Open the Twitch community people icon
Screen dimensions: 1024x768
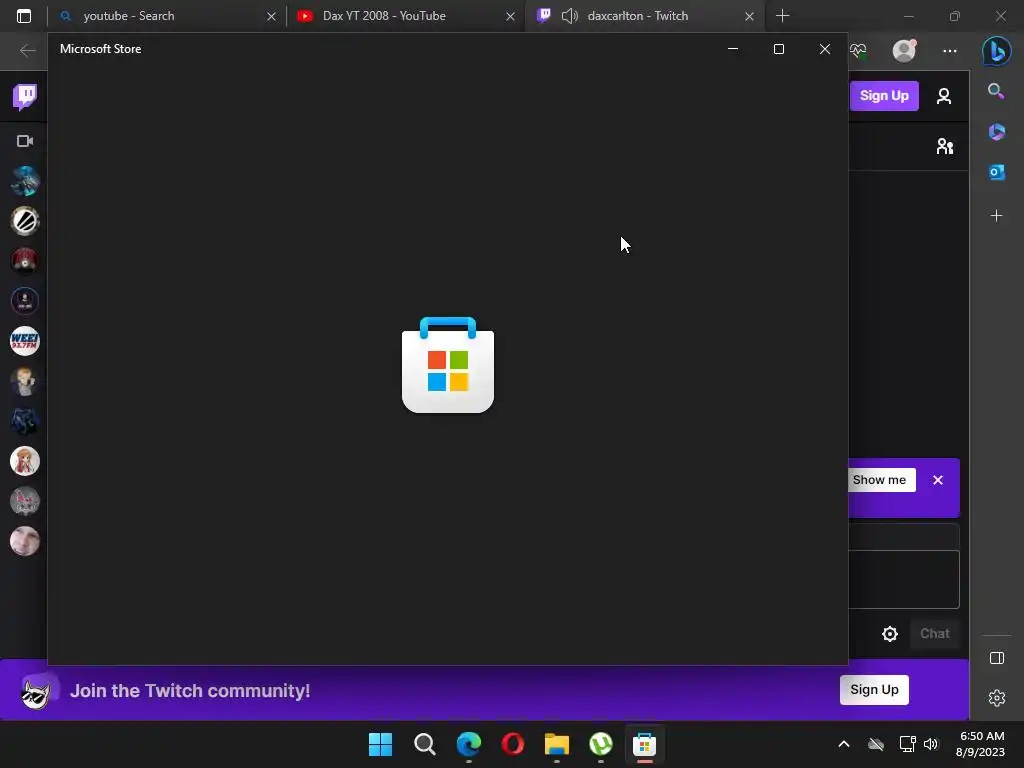click(x=944, y=146)
